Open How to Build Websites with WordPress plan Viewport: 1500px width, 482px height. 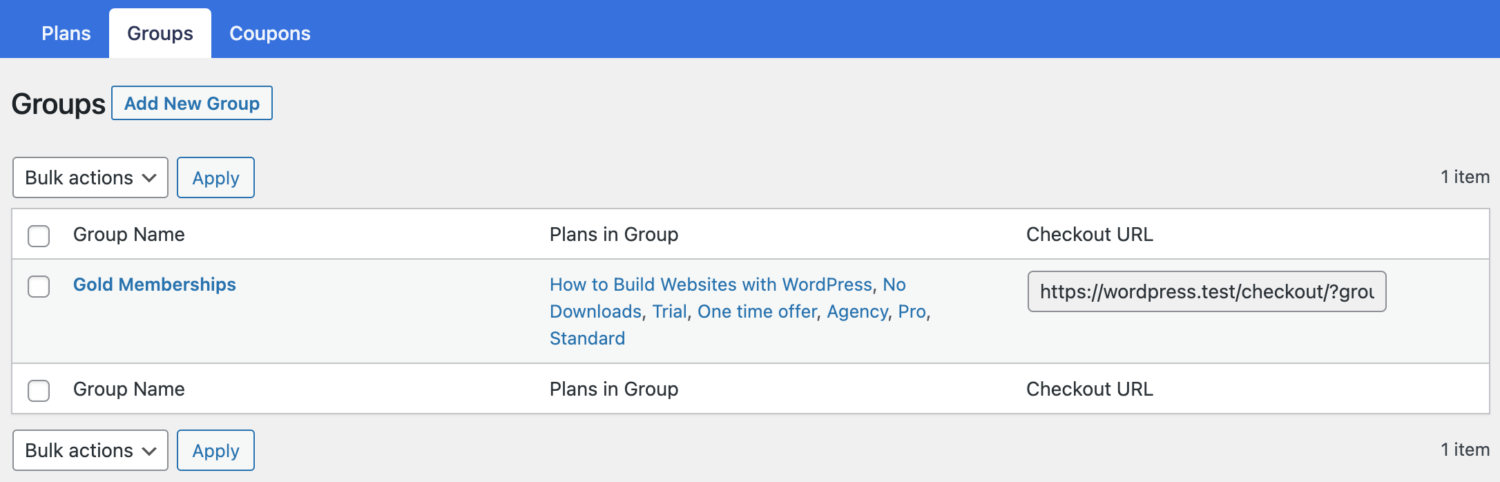711,285
